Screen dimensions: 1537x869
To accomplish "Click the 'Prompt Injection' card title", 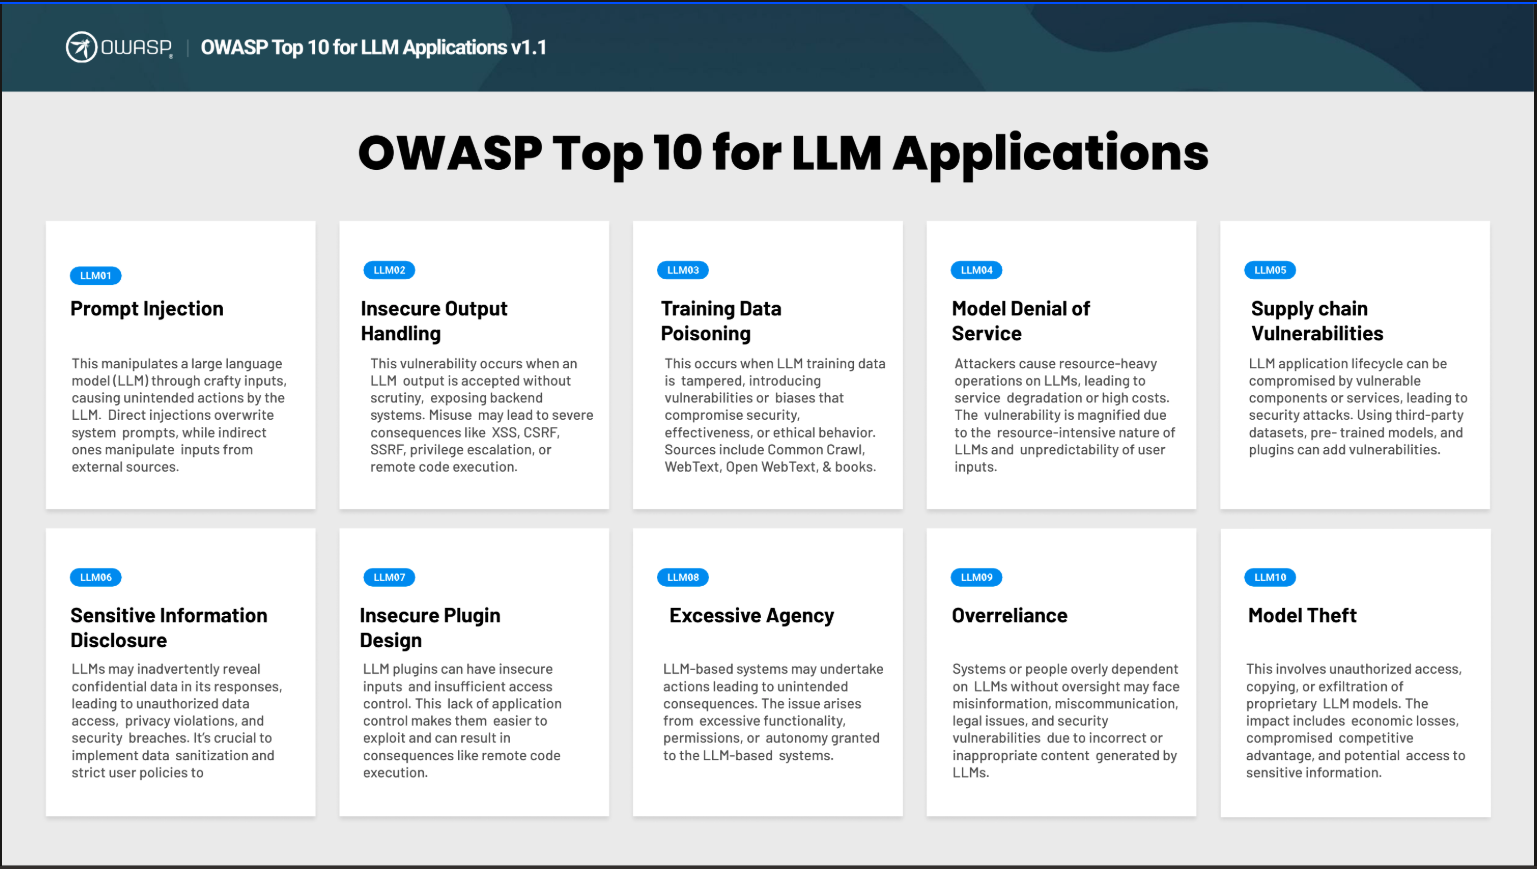I will pos(147,309).
